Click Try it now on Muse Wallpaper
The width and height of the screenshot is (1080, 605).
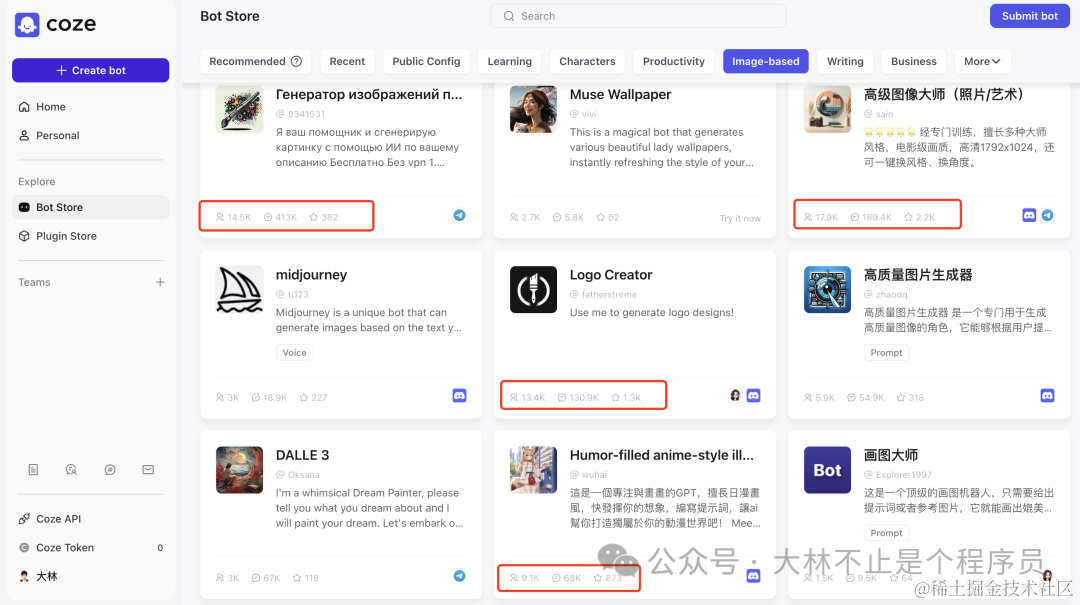[740, 218]
